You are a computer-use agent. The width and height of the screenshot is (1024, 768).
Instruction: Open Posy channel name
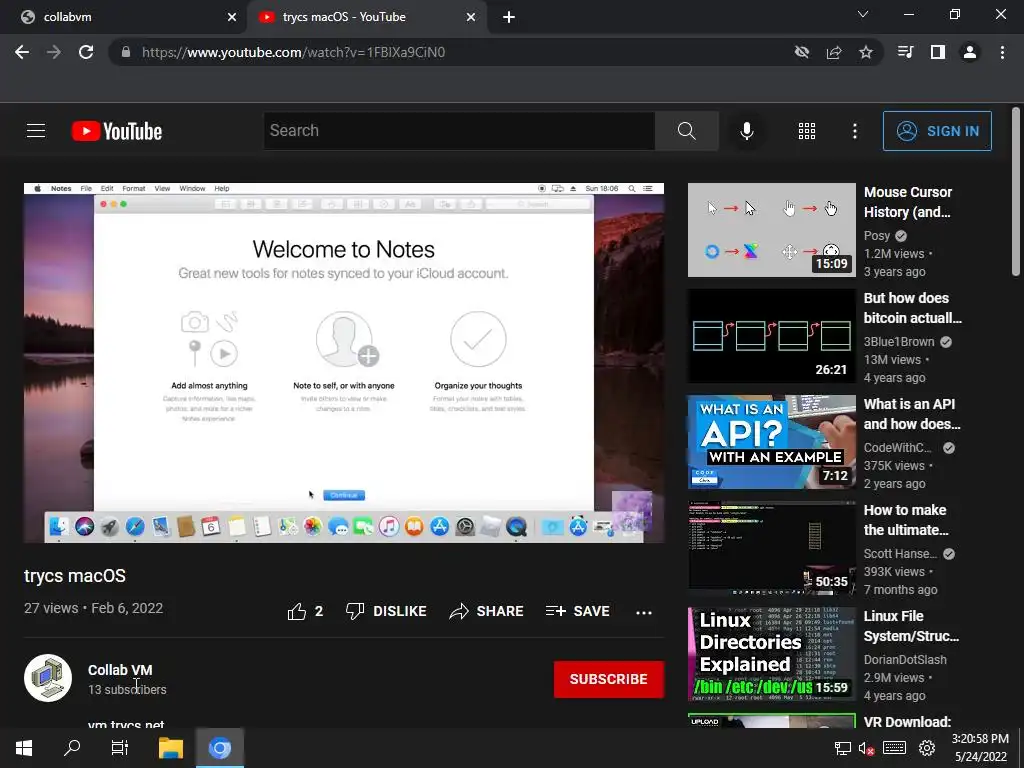[x=877, y=236]
